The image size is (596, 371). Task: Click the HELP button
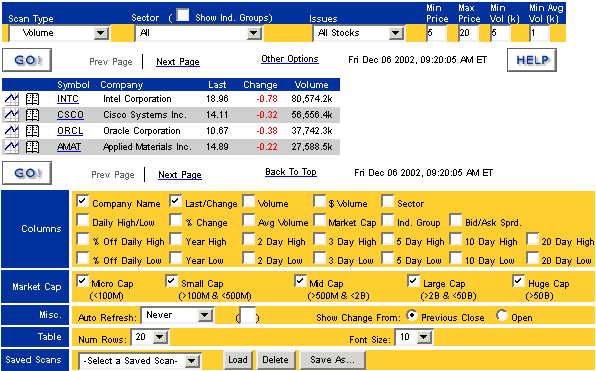click(x=532, y=60)
